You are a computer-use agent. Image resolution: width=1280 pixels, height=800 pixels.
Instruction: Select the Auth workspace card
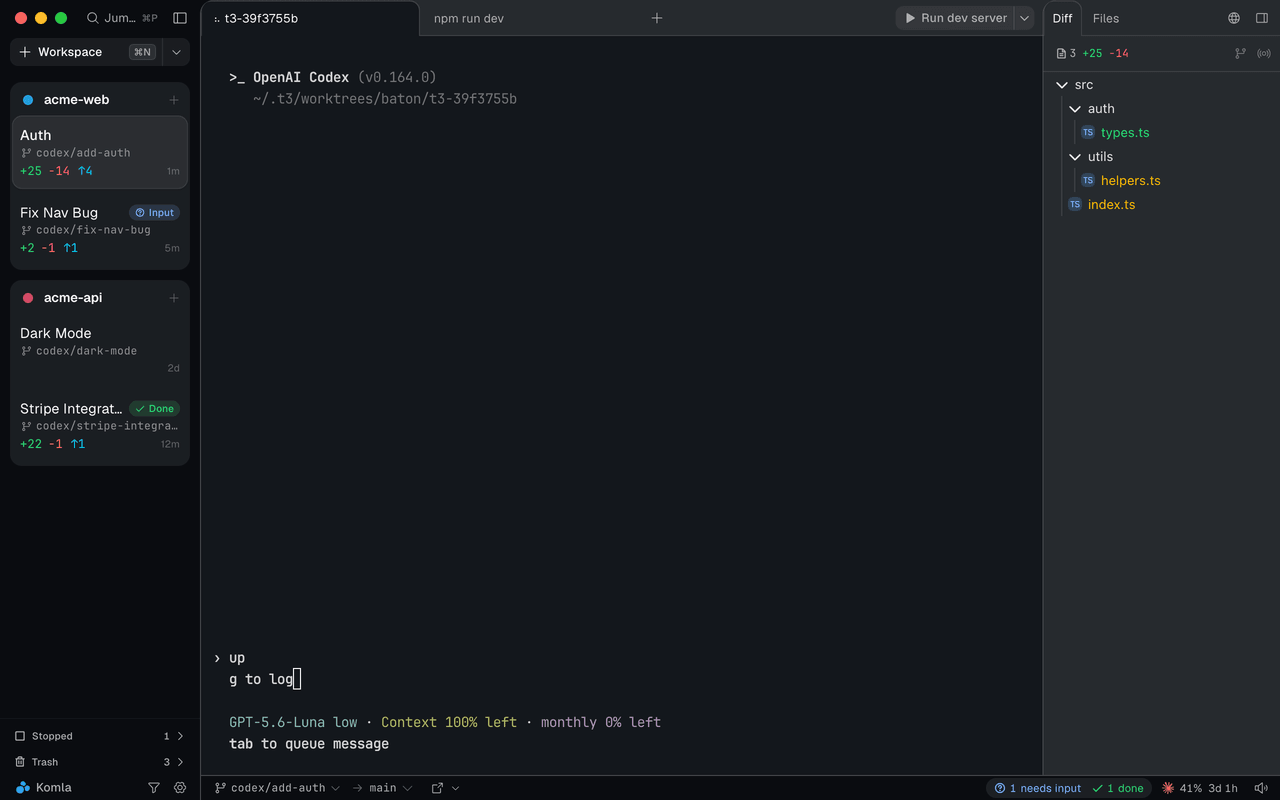[x=100, y=152]
